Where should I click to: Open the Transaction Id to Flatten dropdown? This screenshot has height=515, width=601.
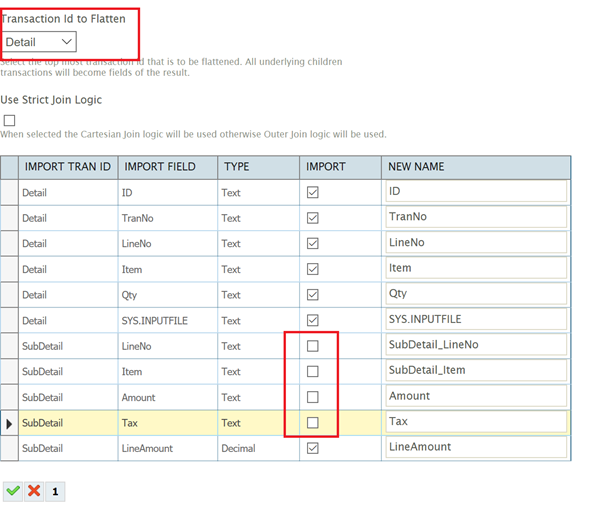(x=39, y=42)
